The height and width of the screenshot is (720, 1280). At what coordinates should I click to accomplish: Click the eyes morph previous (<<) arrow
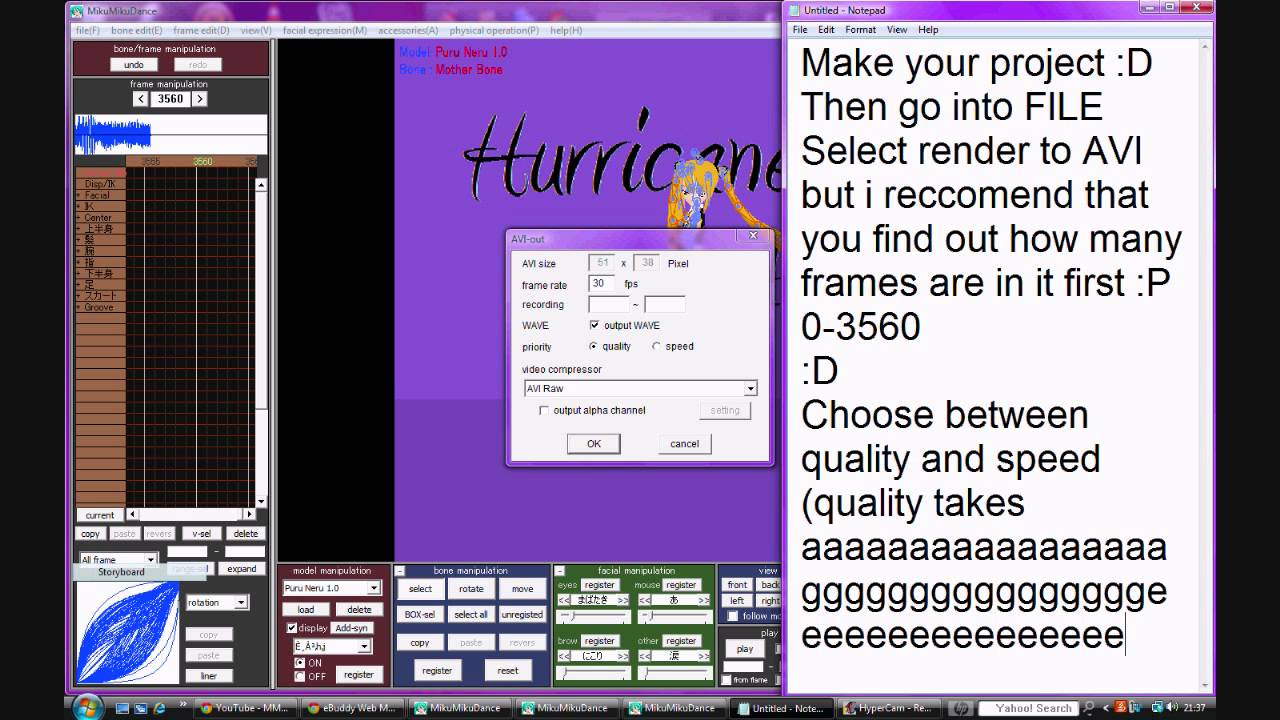pyautogui.click(x=563, y=600)
